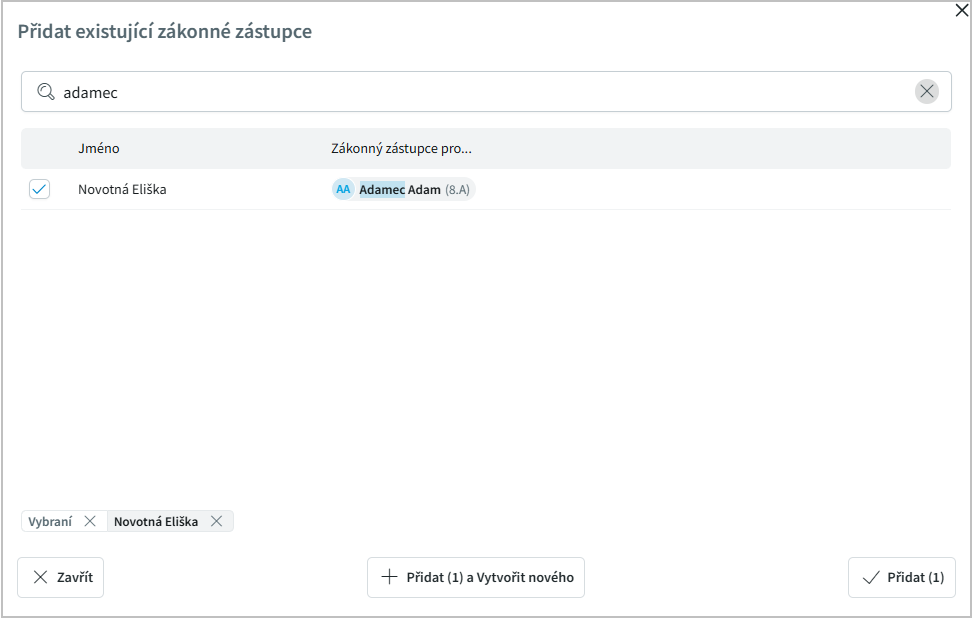Click the checkmark icon on the Přidat button
The height and width of the screenshot is (618, 972).
point(870,577)
